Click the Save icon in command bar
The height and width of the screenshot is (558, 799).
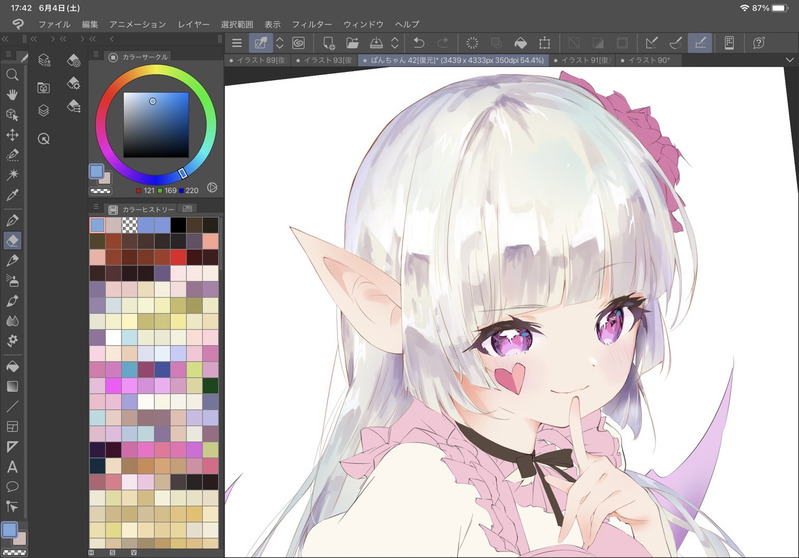coord(376,43)
